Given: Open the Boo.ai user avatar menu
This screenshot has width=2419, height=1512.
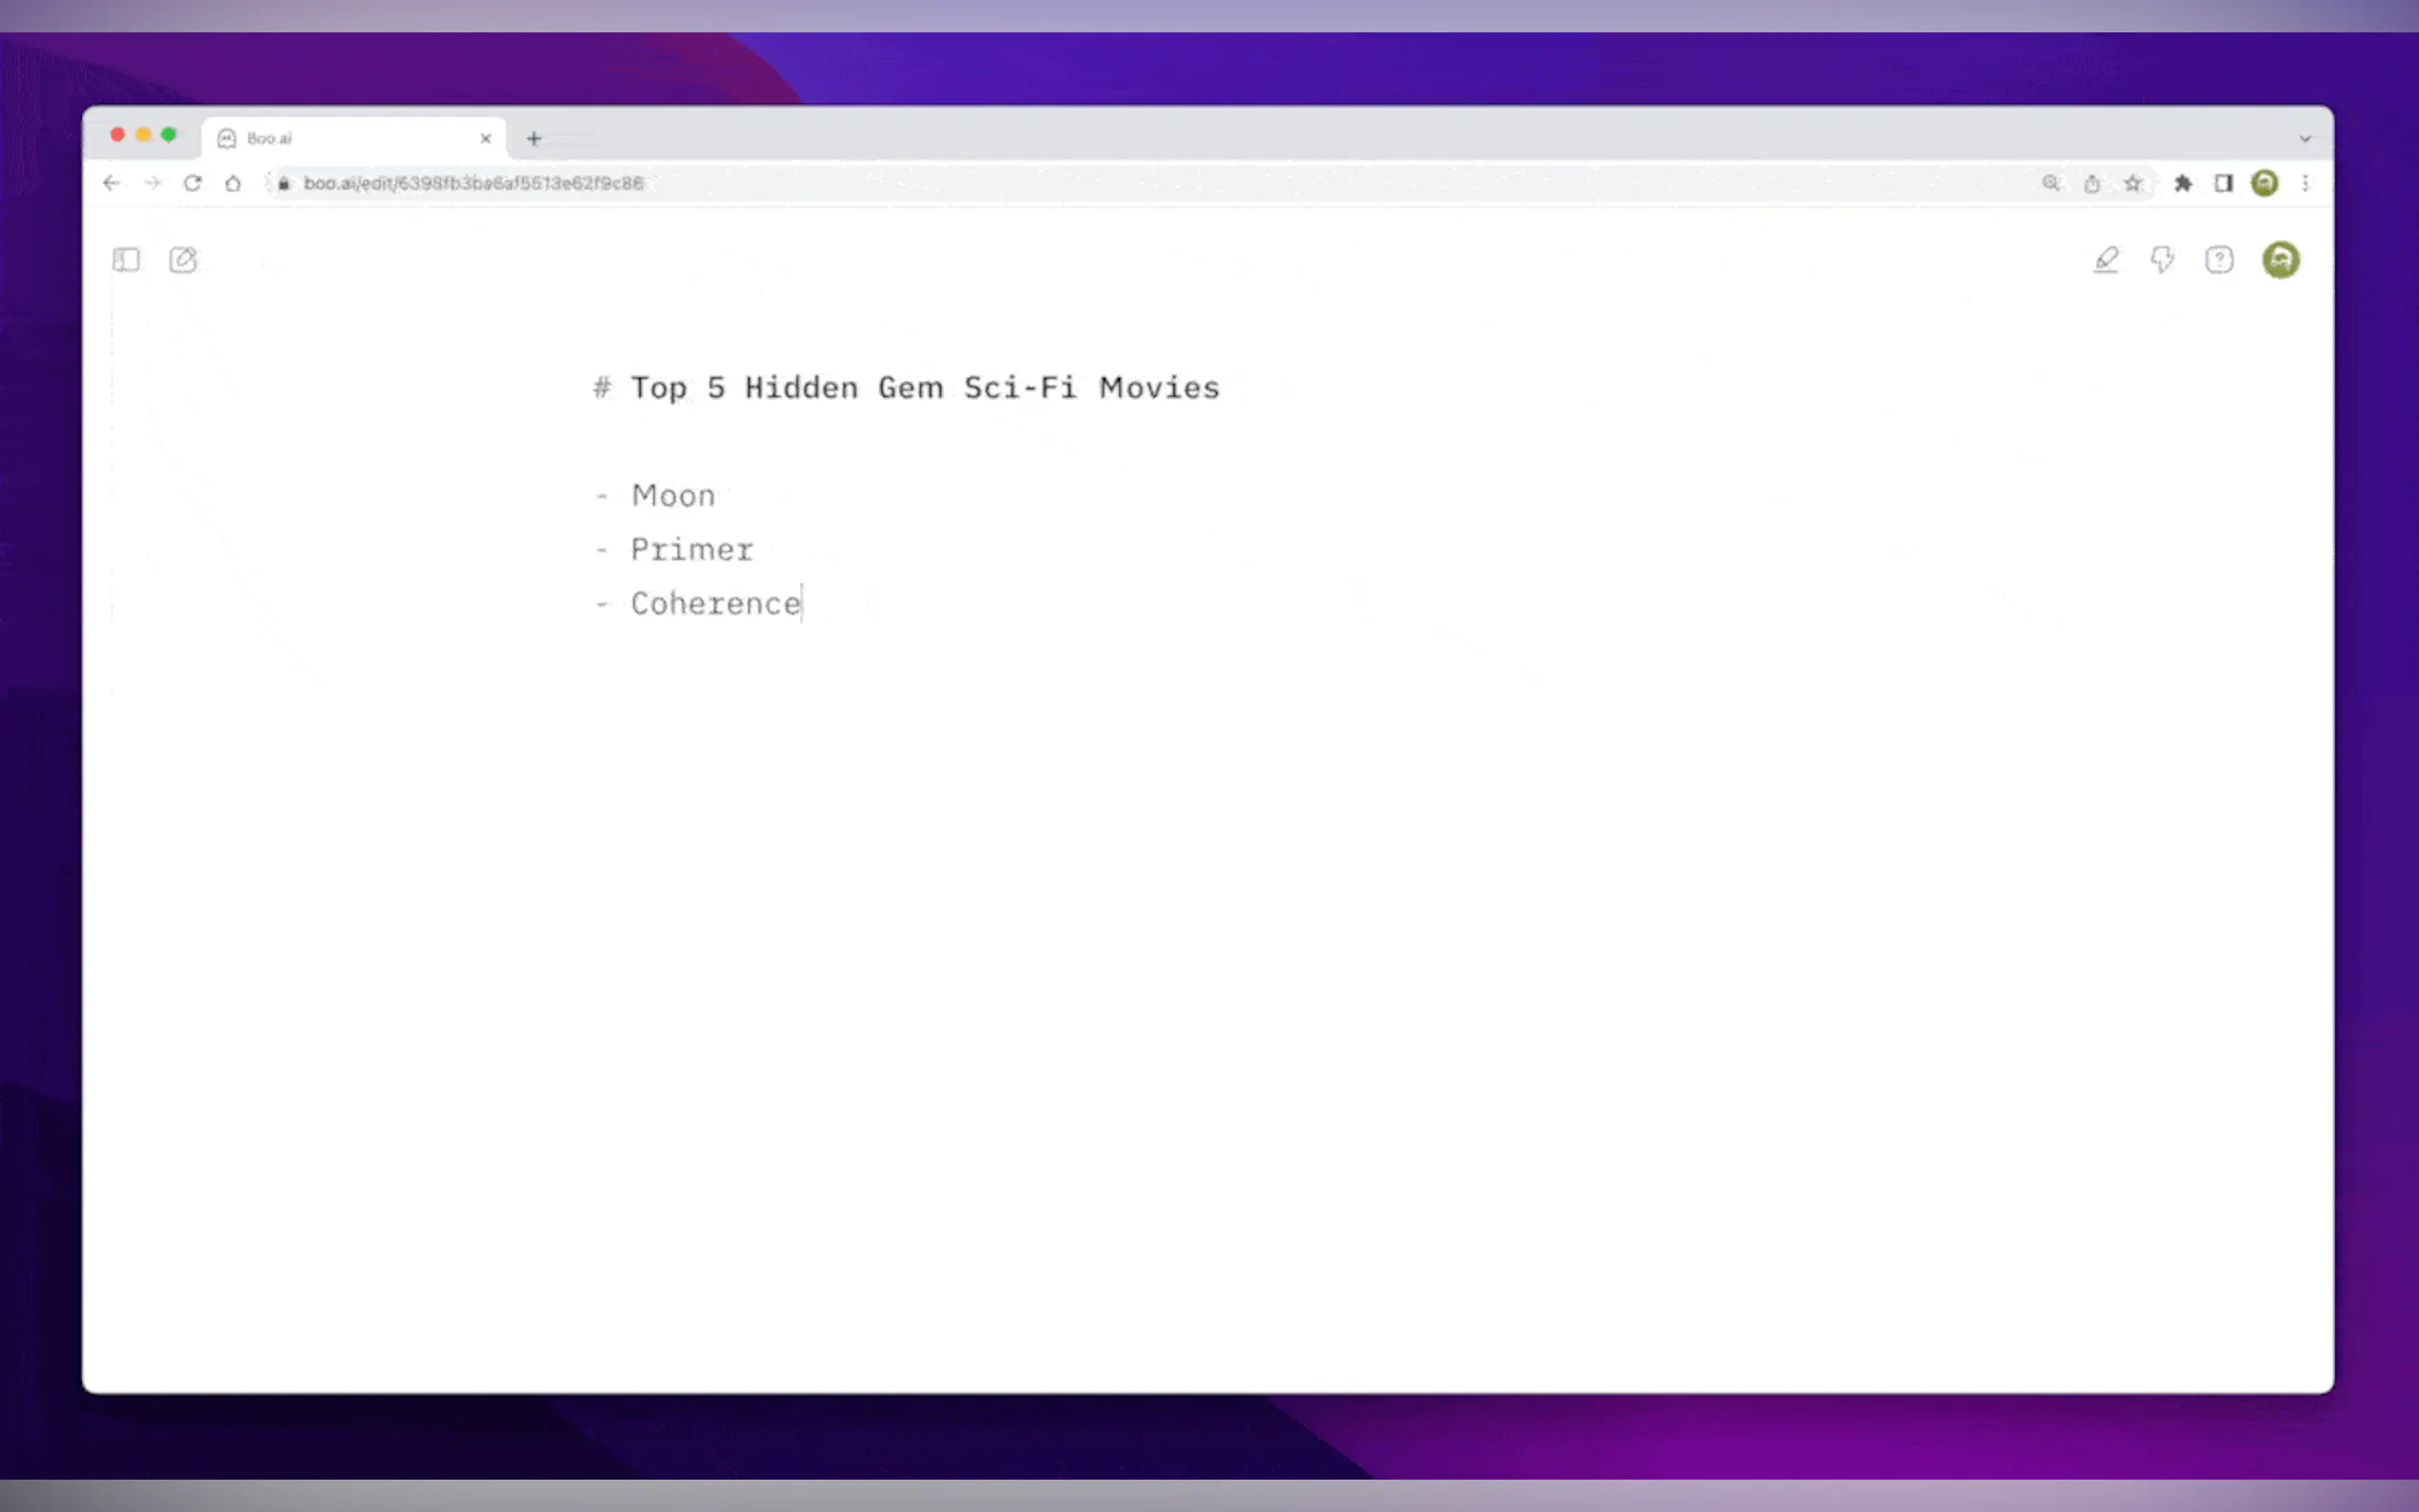Looking at the screenshot, I should pyautogui.click(x=2280, y=260).
